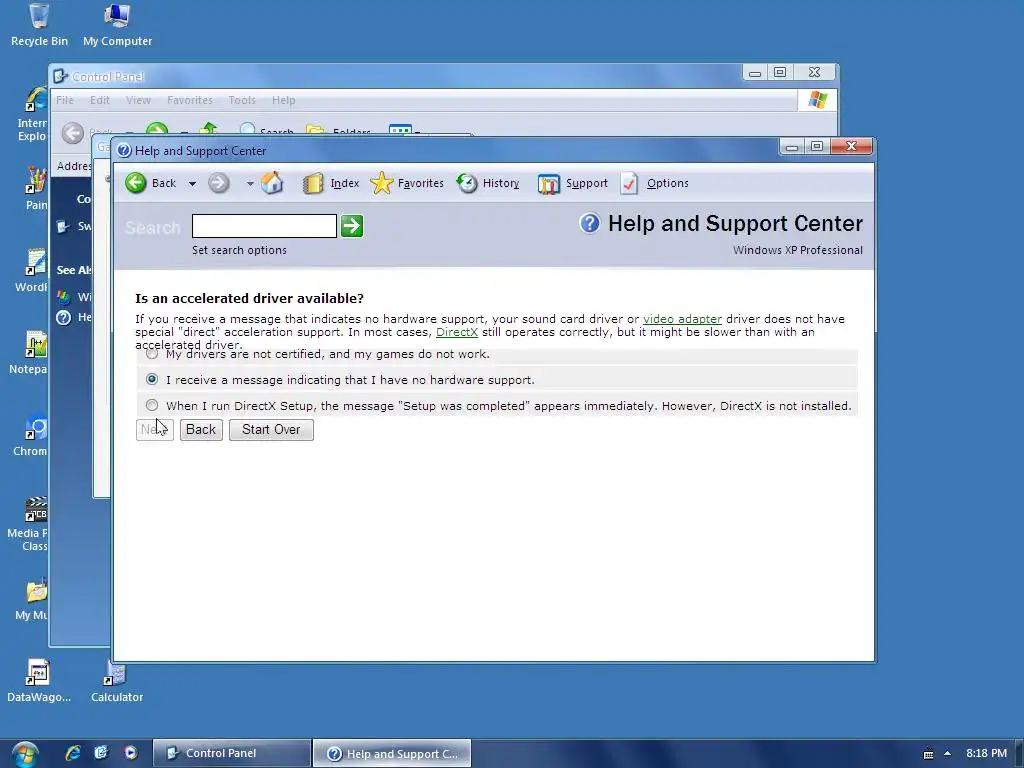Follow the video adapter glossary link
Image resolution: width=1024 pixels, height=768 pixels.
pyautogui.click(x=682, y=319)
